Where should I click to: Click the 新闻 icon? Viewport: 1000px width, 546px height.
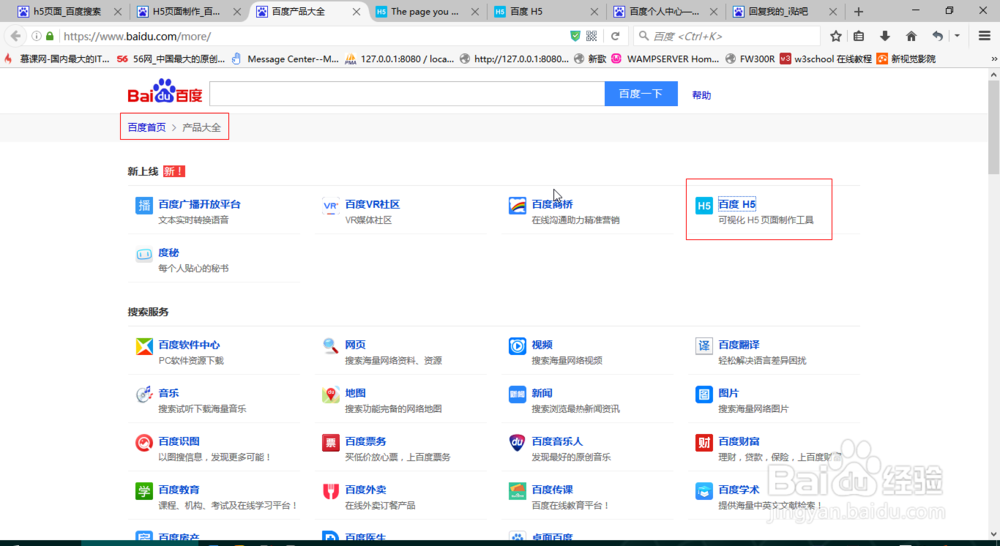pyautogui.click(x=517, y=394)
